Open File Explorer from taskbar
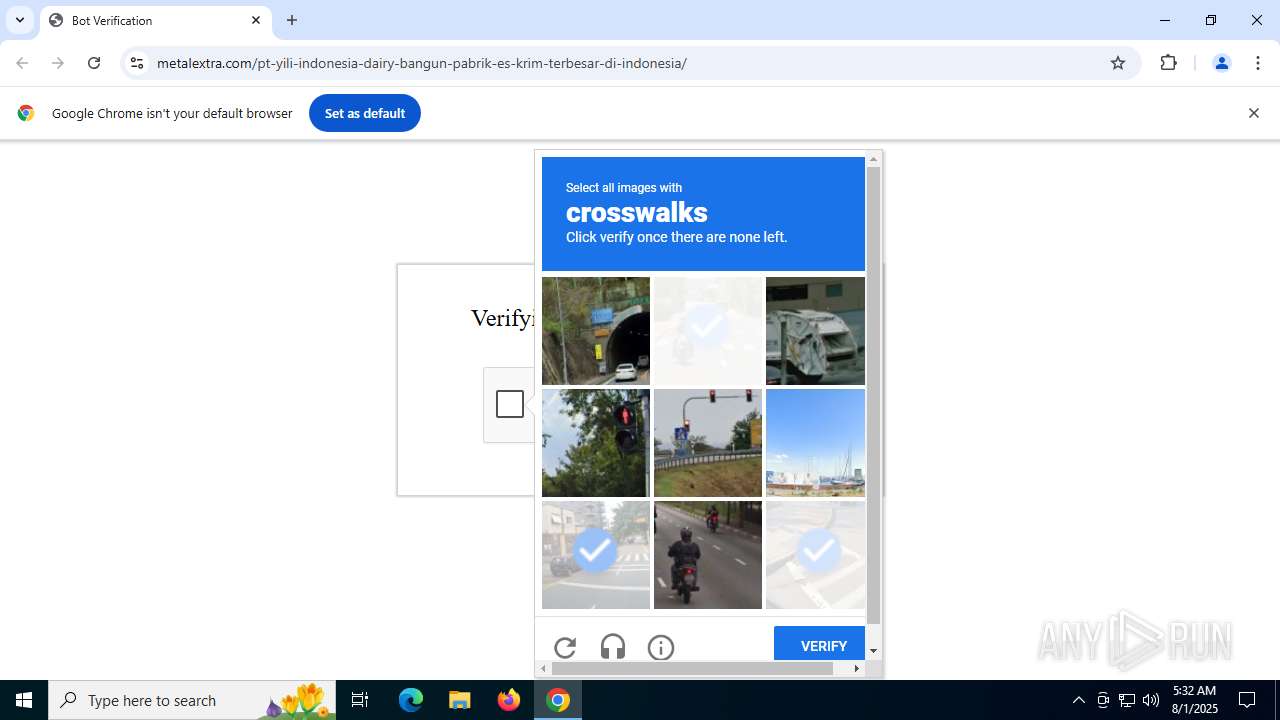This screenshot has width=1280, height=720. coord(460,700)
